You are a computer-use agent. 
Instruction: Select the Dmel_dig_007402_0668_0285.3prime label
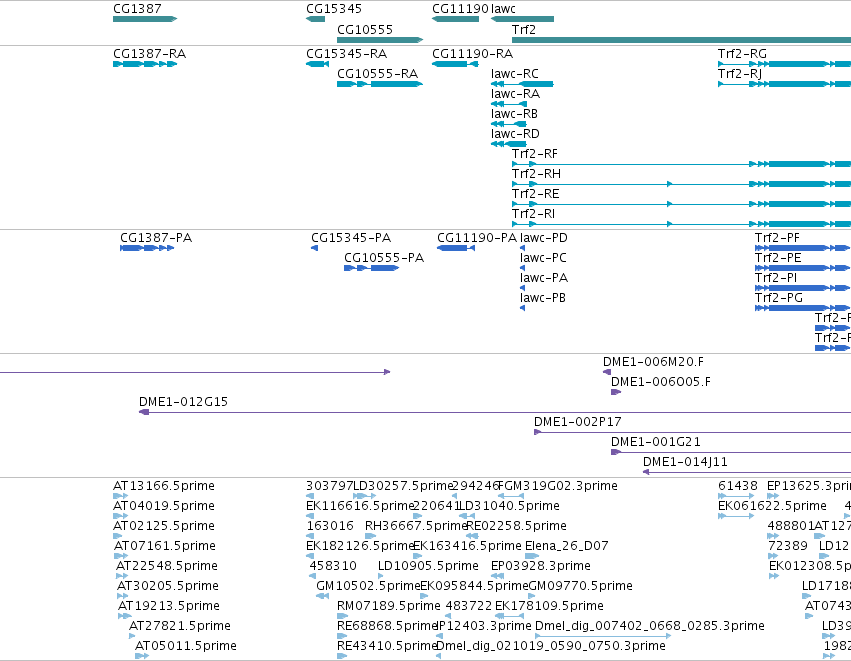(650, 626)
